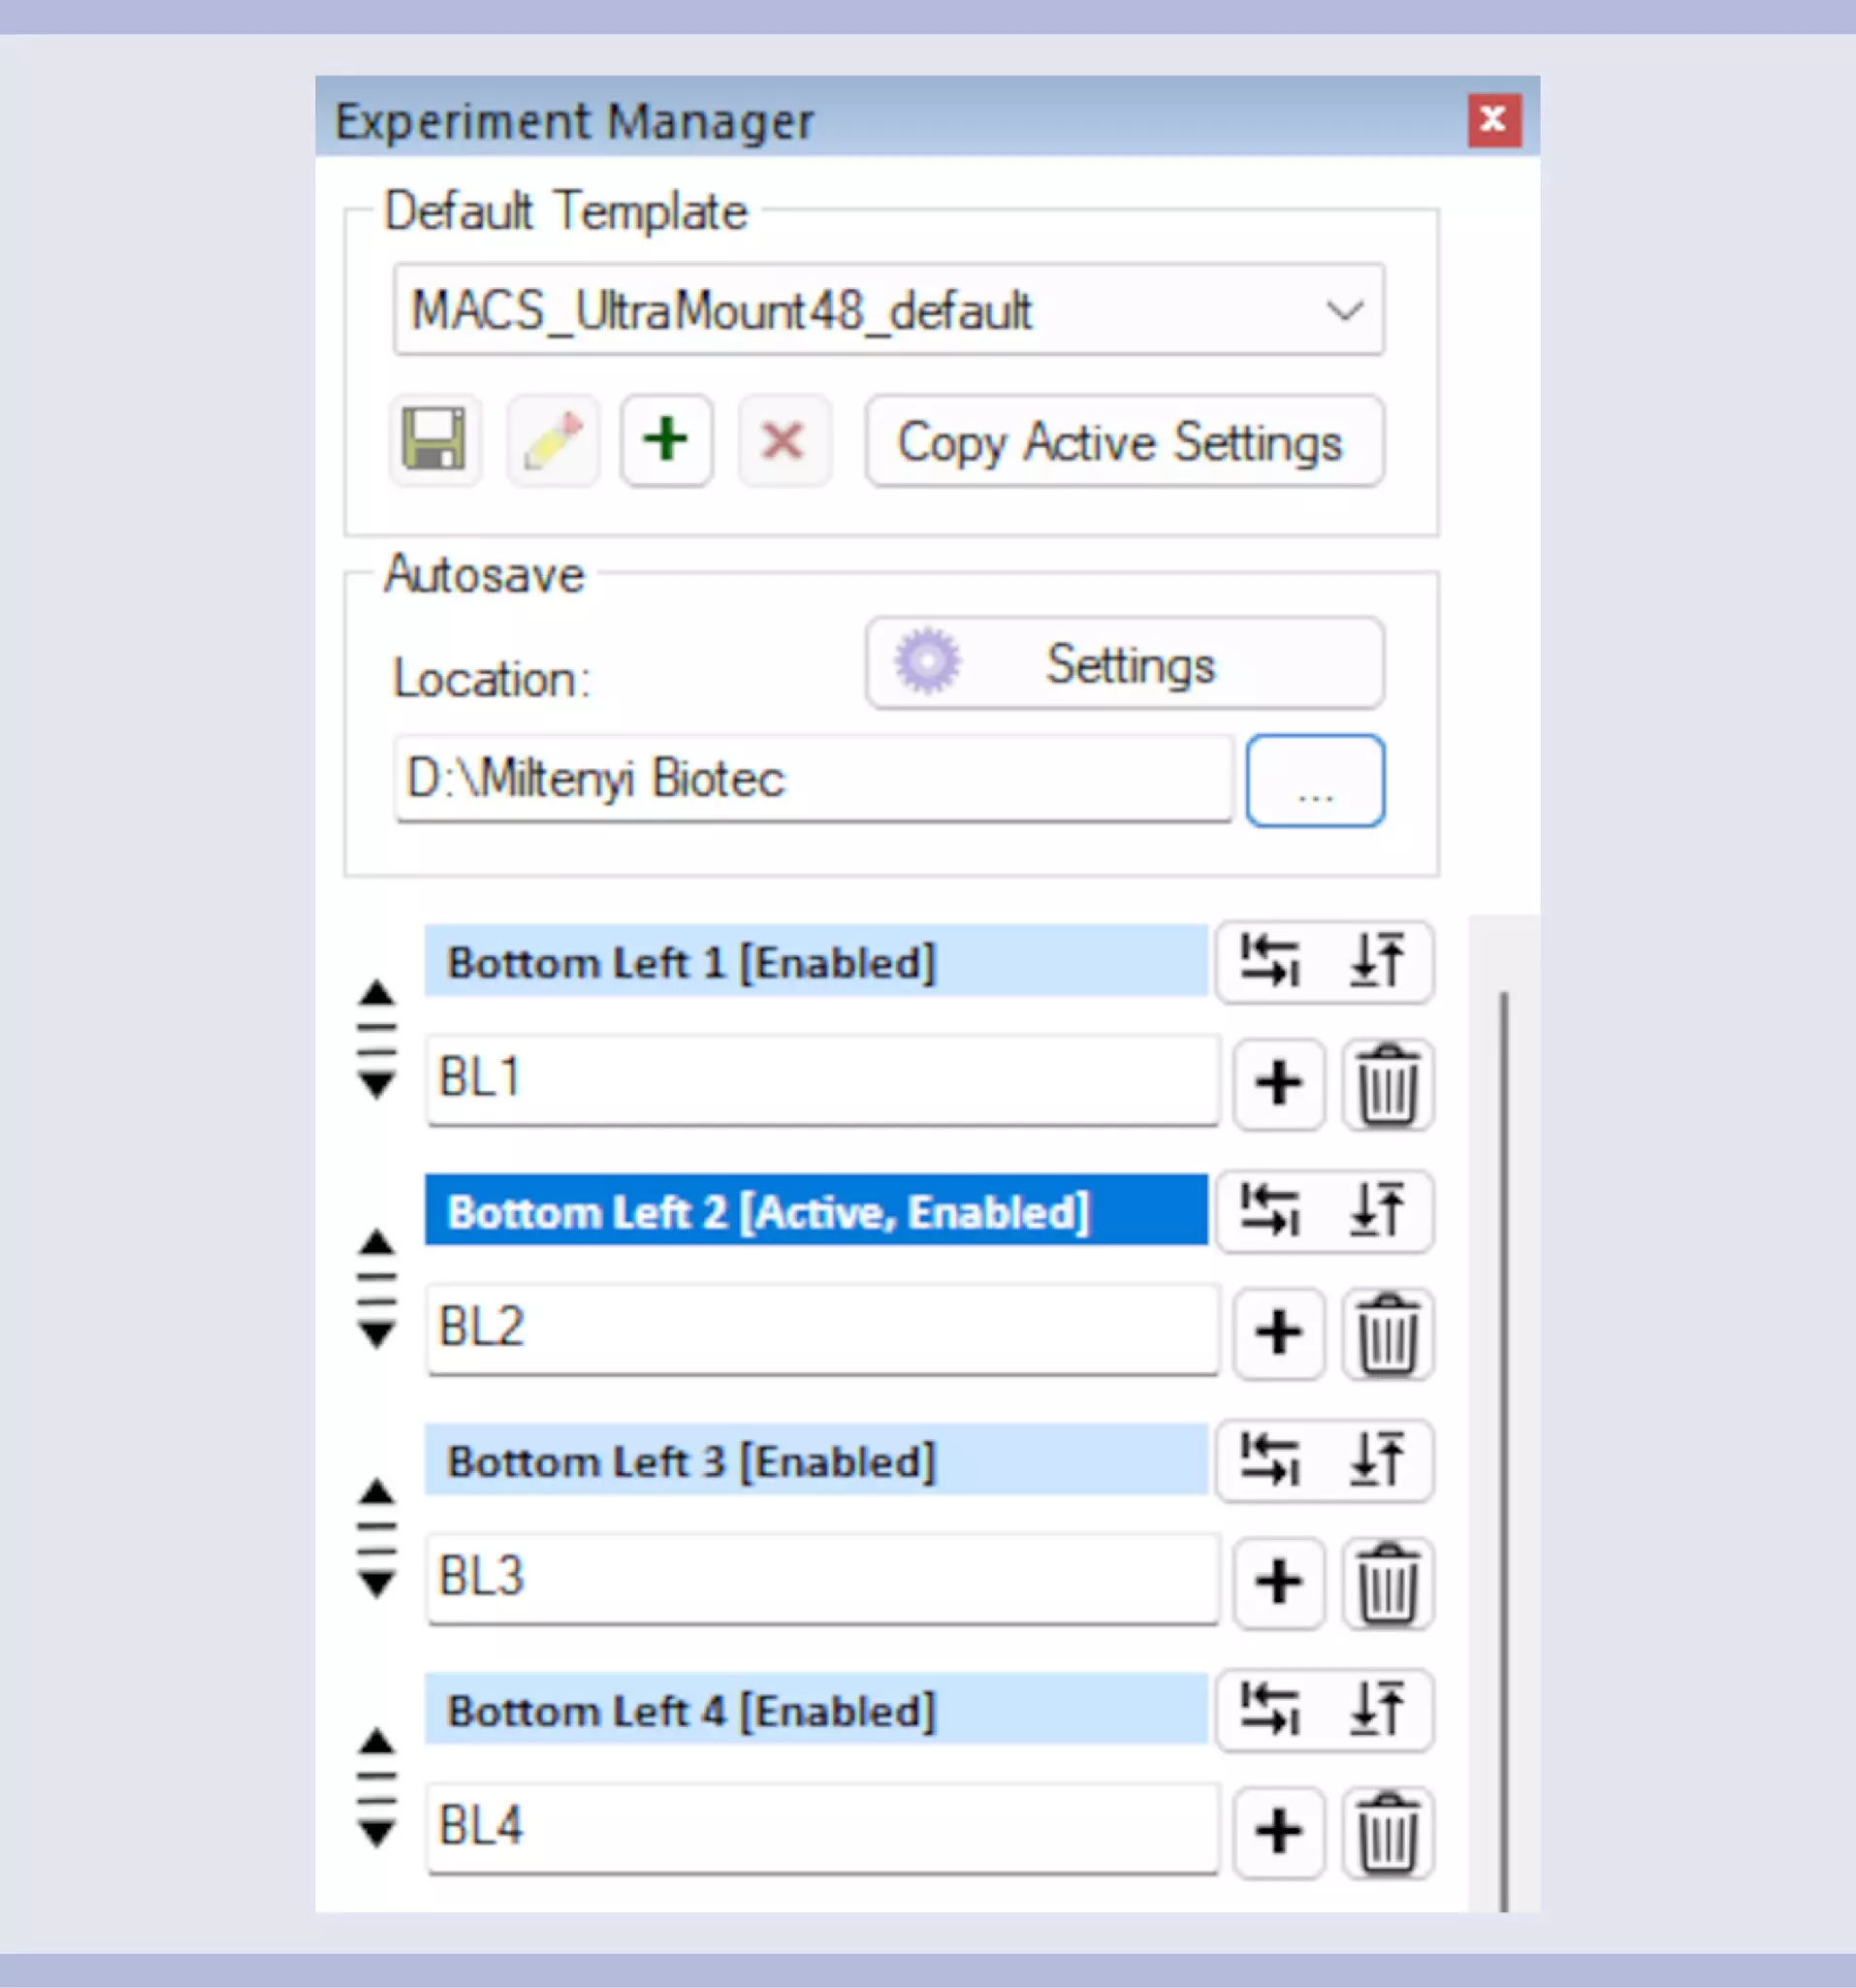Click the BL3 name input field
Screen dimensions: 1856x1988
point(823,1579)
